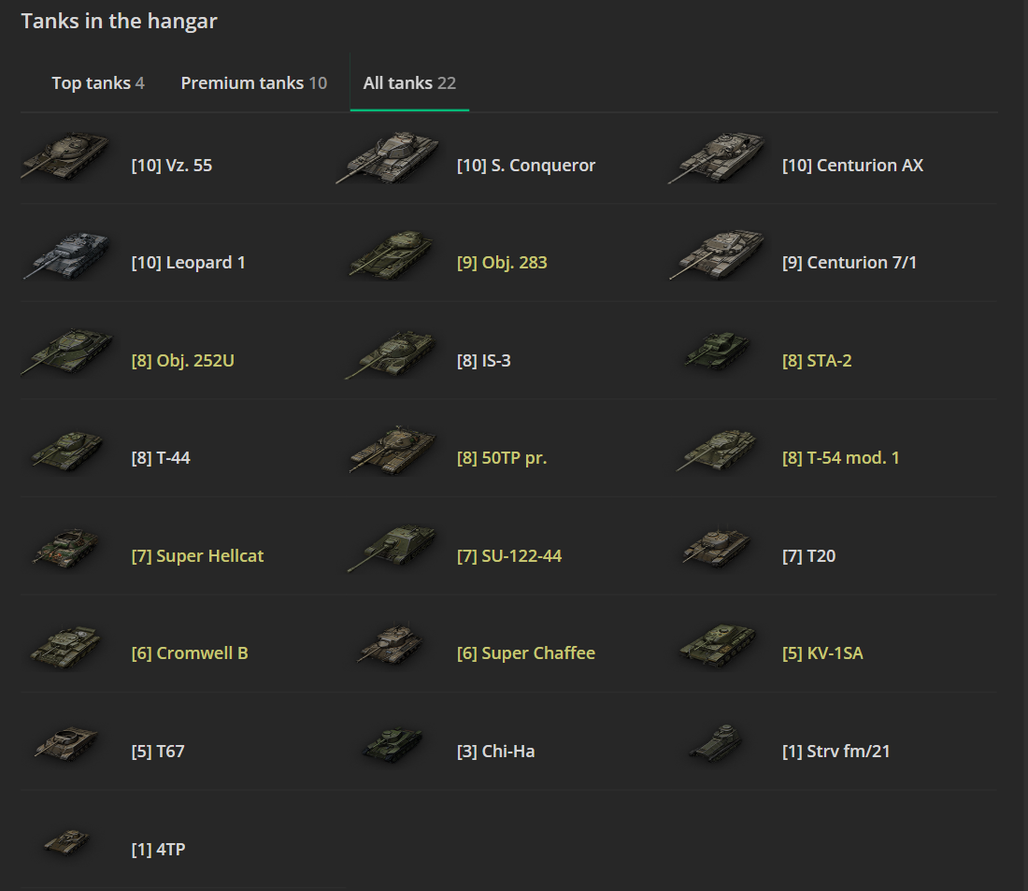Open the [9] Obj. 283 premium link

tap(502, 263)
